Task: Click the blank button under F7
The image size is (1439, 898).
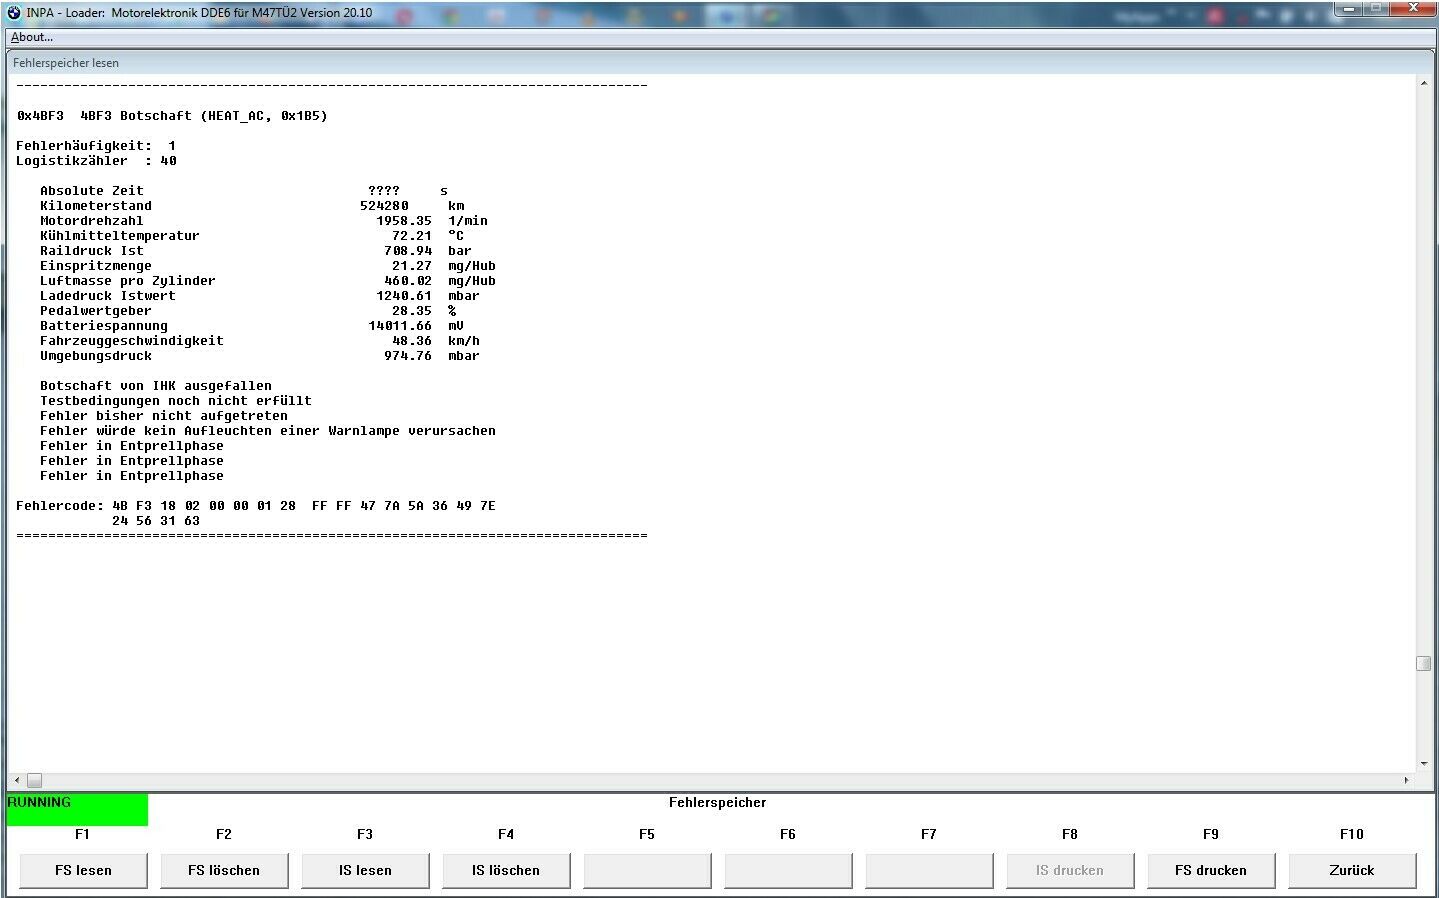Action: [929, 870]
